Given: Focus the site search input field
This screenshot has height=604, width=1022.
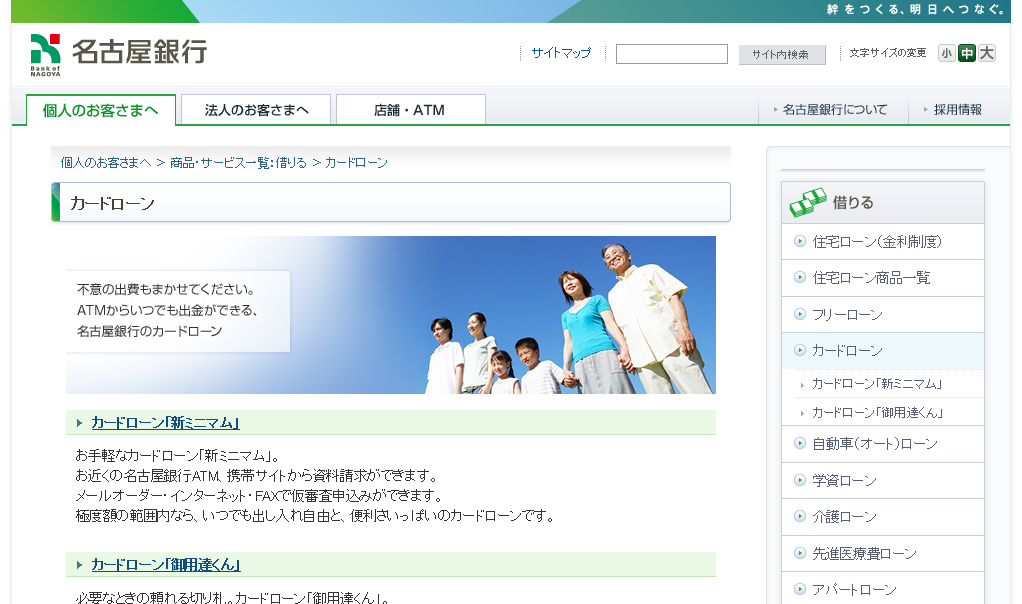Looking at the screenshot, I should click(671, 54).
